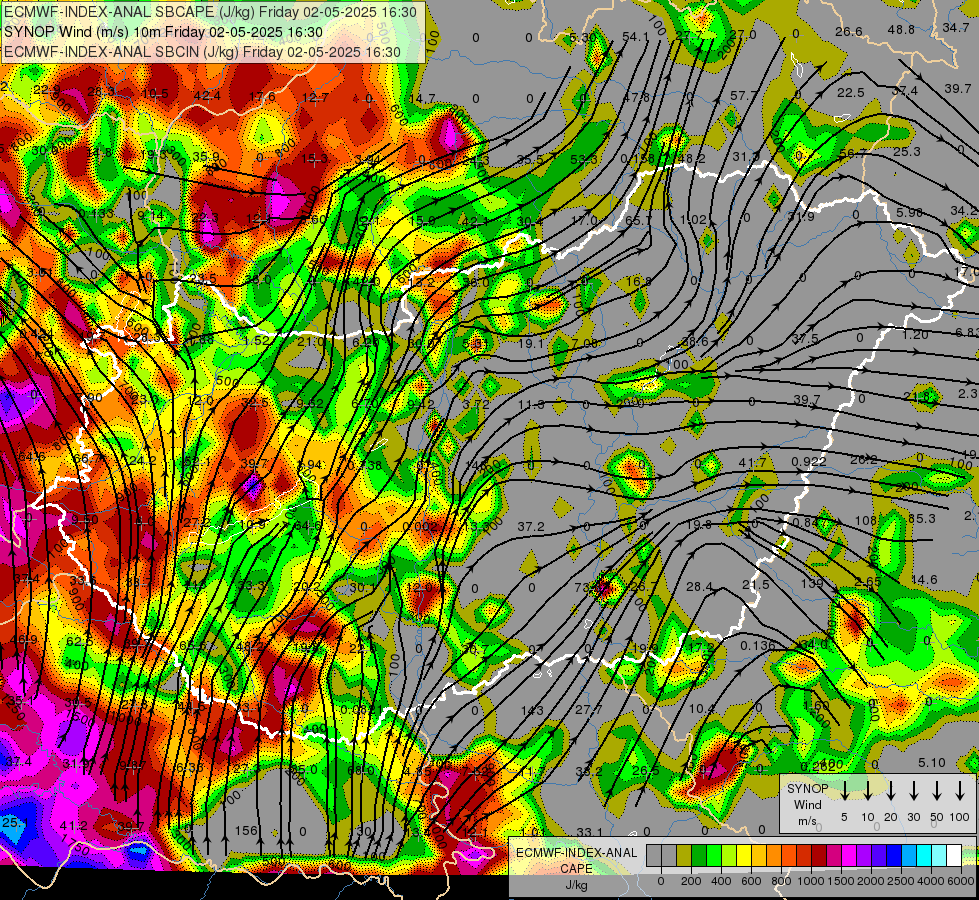
Task: Click the '2500' tick on CAPE scale
Action: point(901,881)
